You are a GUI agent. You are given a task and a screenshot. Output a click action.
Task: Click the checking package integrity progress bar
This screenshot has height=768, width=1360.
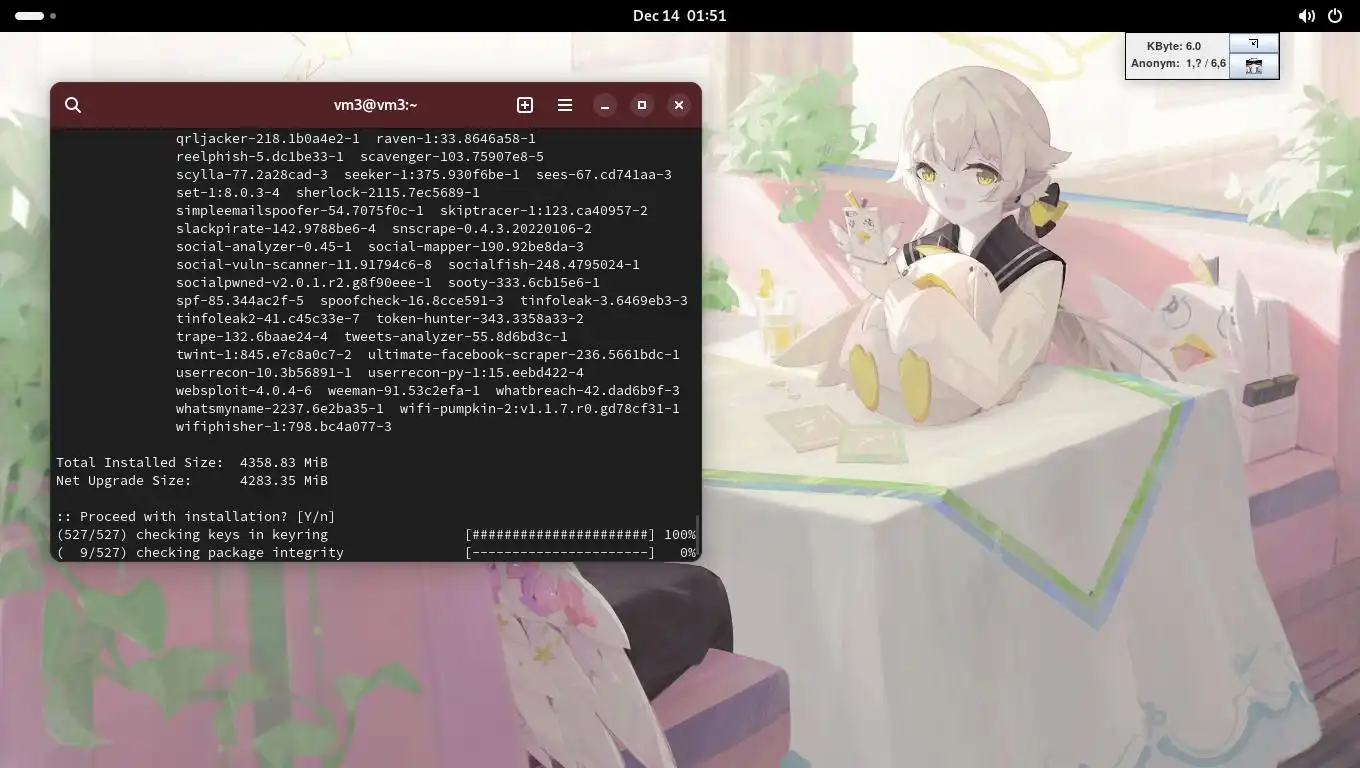[x=560, y=553]
